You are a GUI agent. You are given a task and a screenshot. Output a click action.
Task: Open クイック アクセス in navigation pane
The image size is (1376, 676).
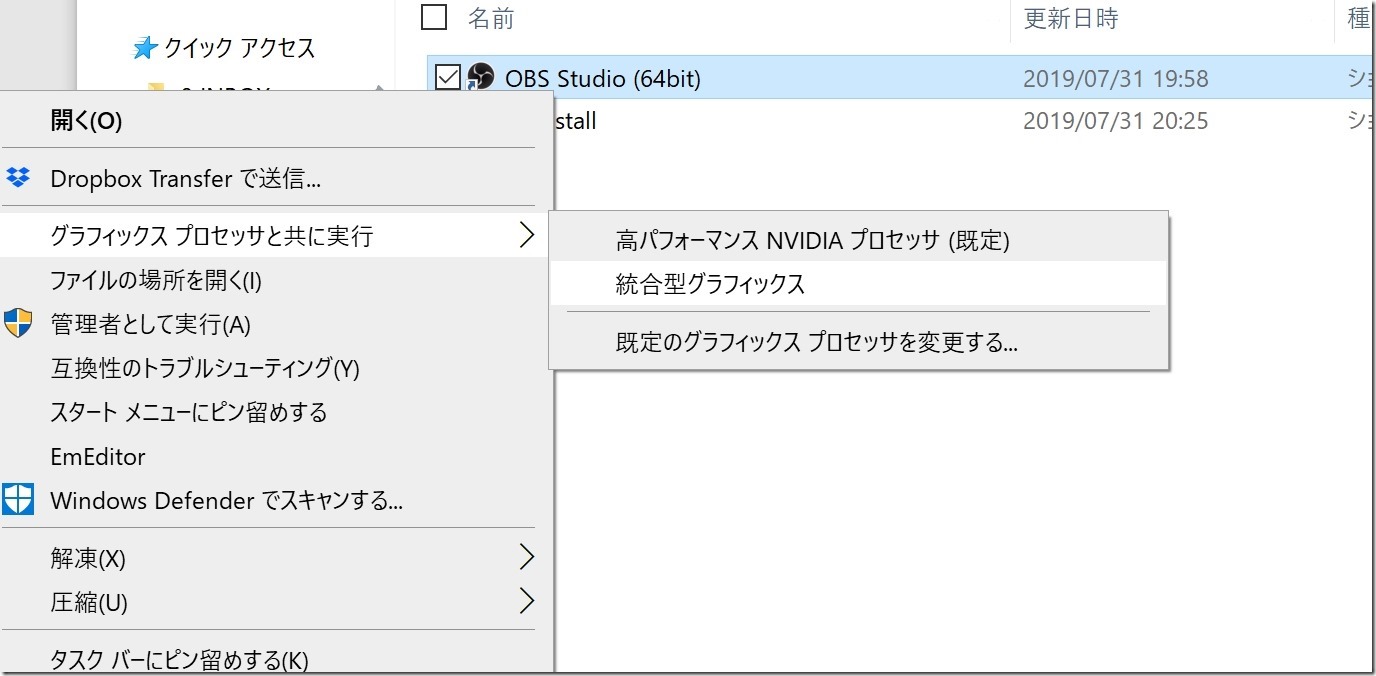click(x=239, y=47)
